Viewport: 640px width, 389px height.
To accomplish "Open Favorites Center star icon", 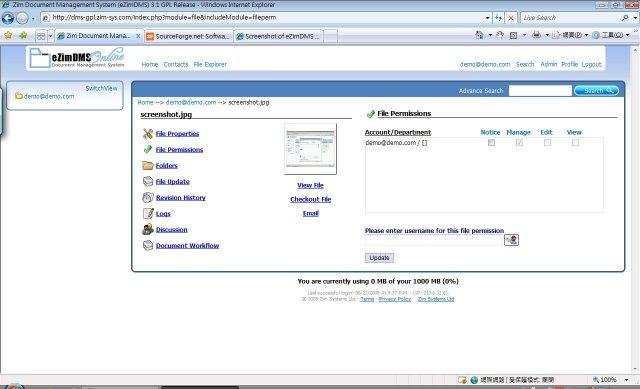I will [8, 36].
